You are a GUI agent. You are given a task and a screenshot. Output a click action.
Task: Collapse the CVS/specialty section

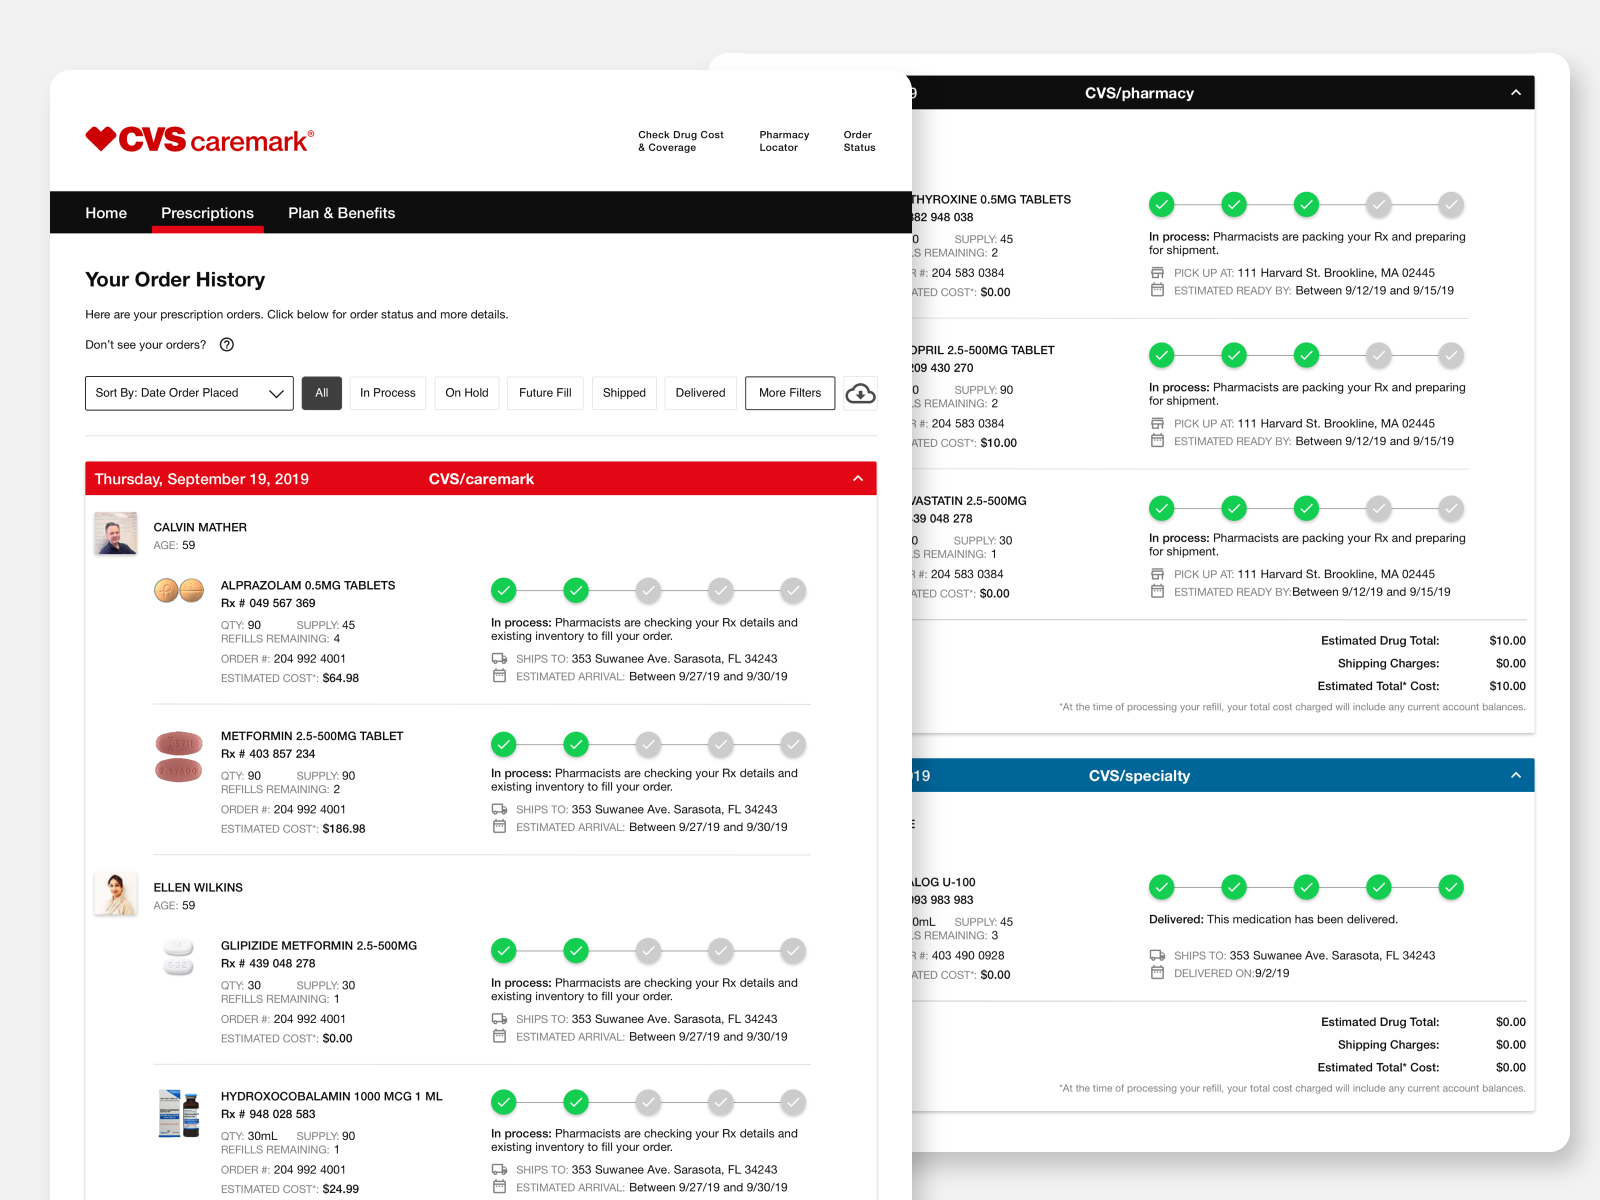click(1516, 776)
